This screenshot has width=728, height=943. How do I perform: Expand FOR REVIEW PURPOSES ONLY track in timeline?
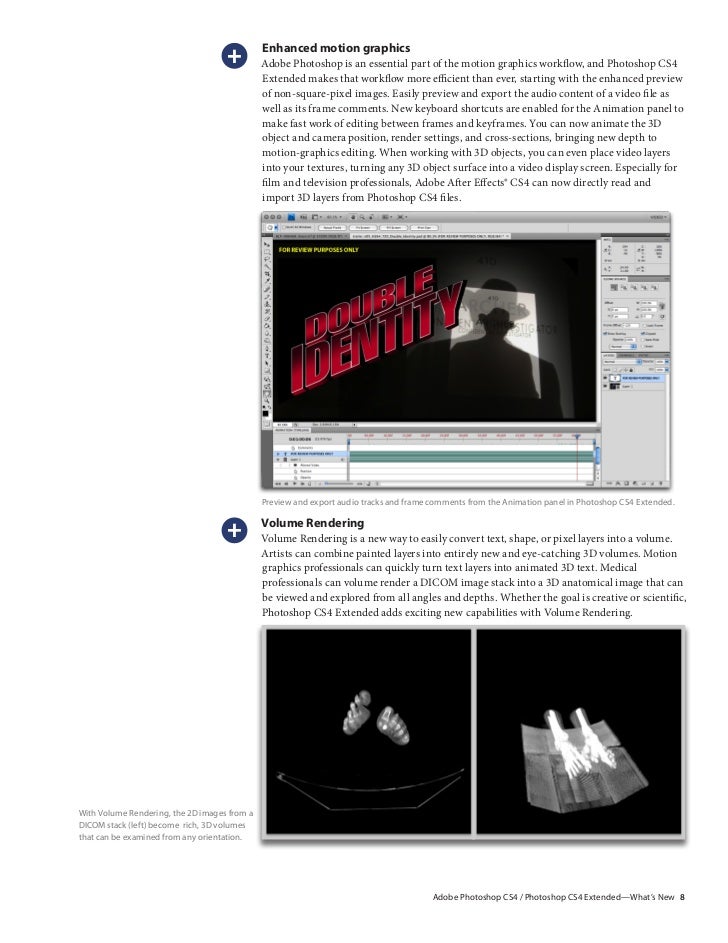coord(278,454)
